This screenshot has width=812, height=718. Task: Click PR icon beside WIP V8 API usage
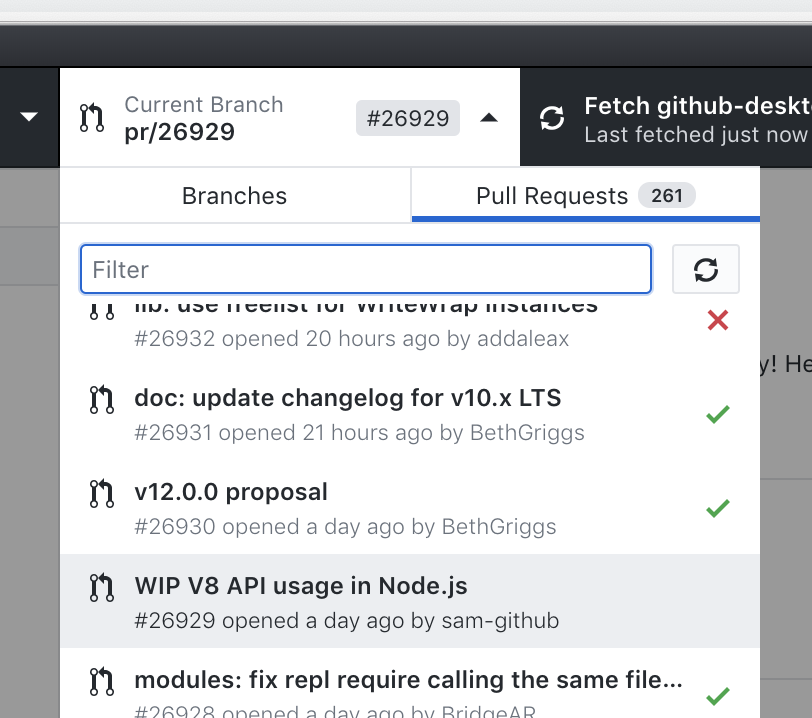click(x=102, y=587)
